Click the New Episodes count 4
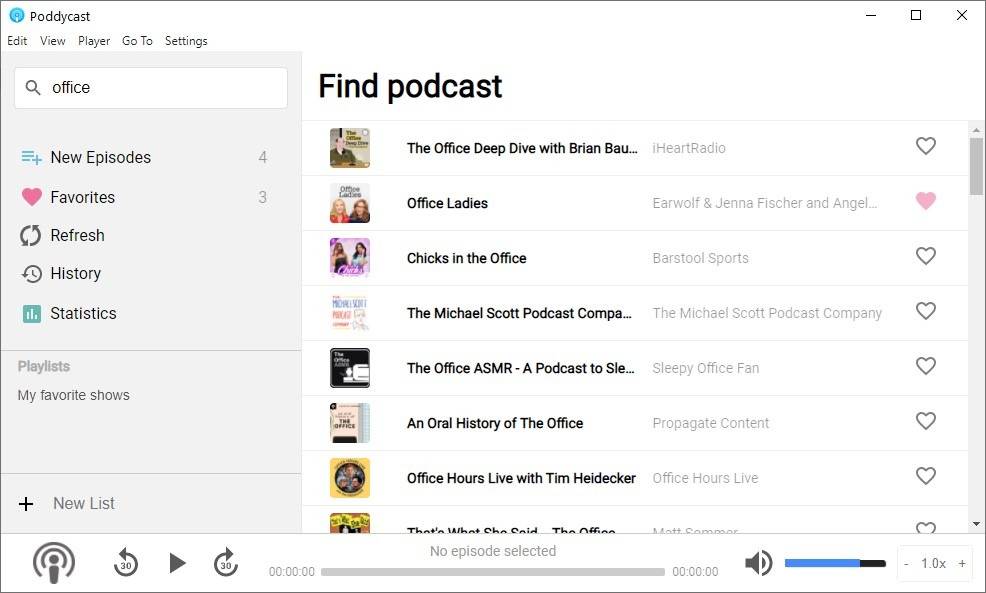Screen dimensions: 986x593 263,157
